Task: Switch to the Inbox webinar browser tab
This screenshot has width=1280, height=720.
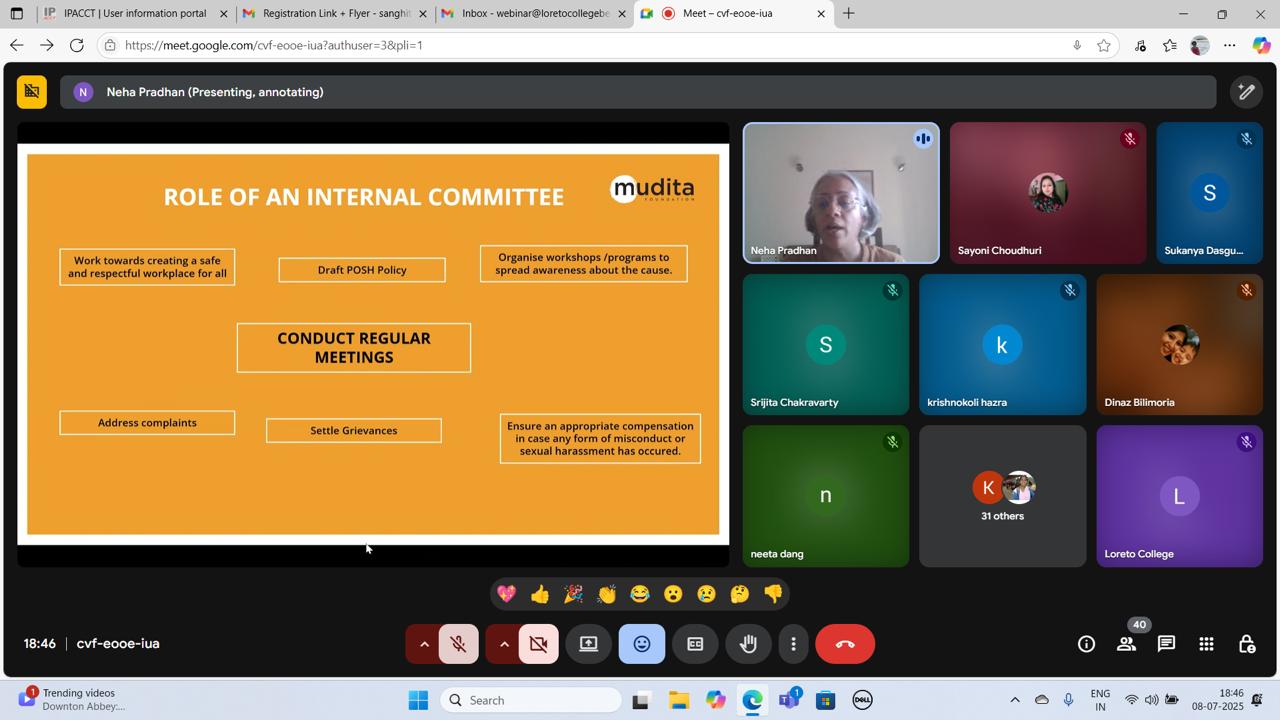Action: click(x=534, y=14)
